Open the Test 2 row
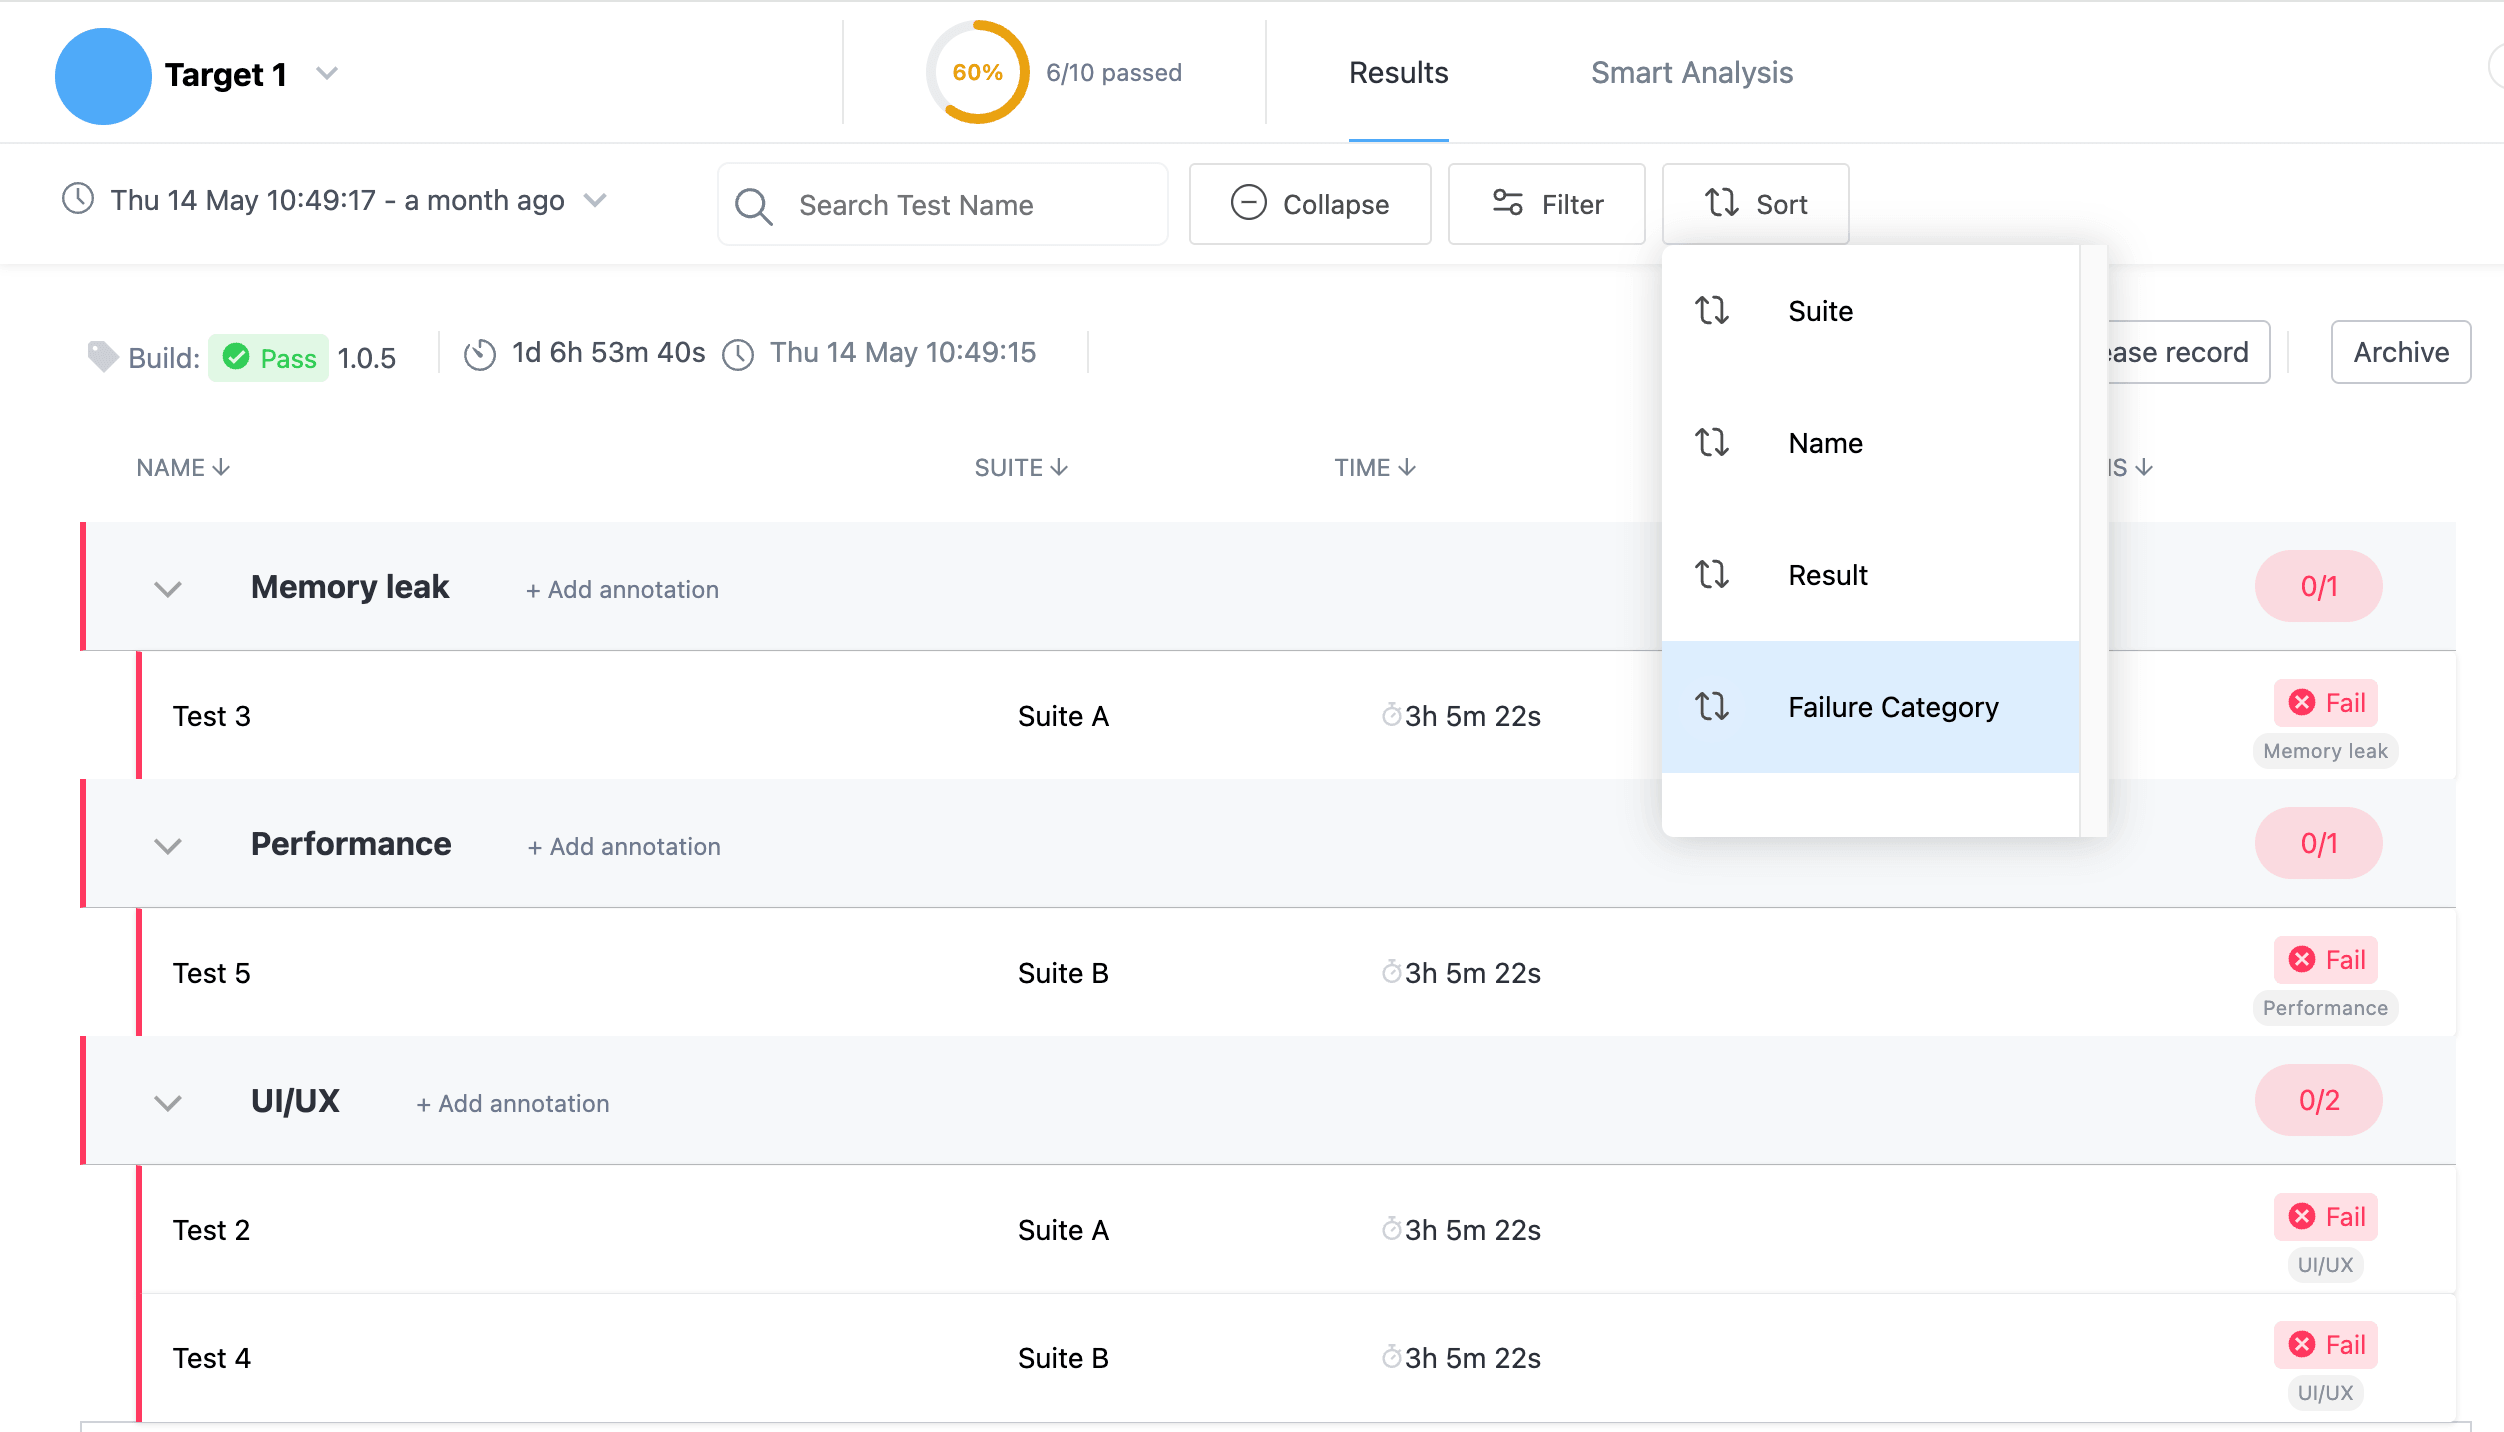Viewport: 2504px width, 1432px height. click(1297, 1230)
